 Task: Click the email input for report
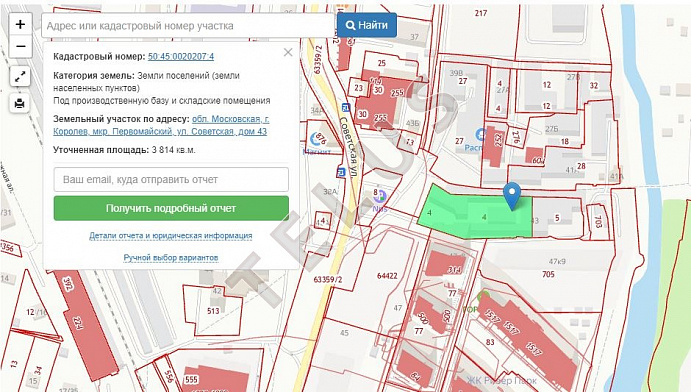click(x=171, y=179)
